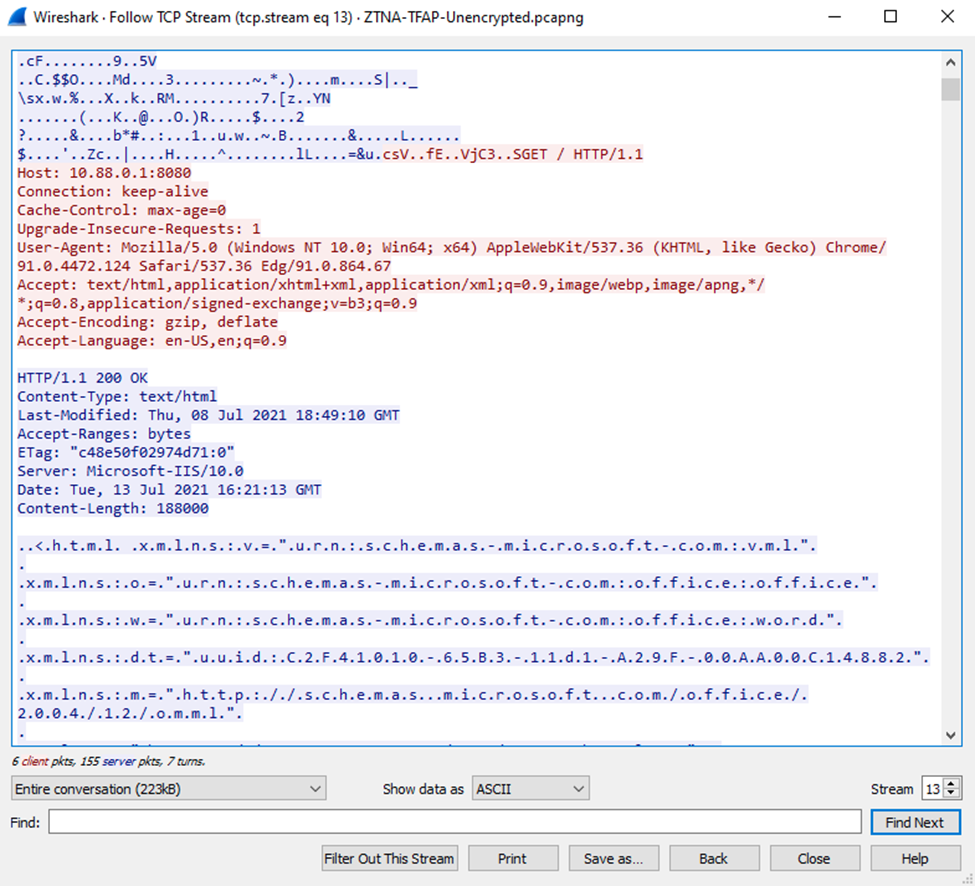
Task: Decrement the Stream number with down arrow
Action: pyautogui.click(x=951, y=794)
